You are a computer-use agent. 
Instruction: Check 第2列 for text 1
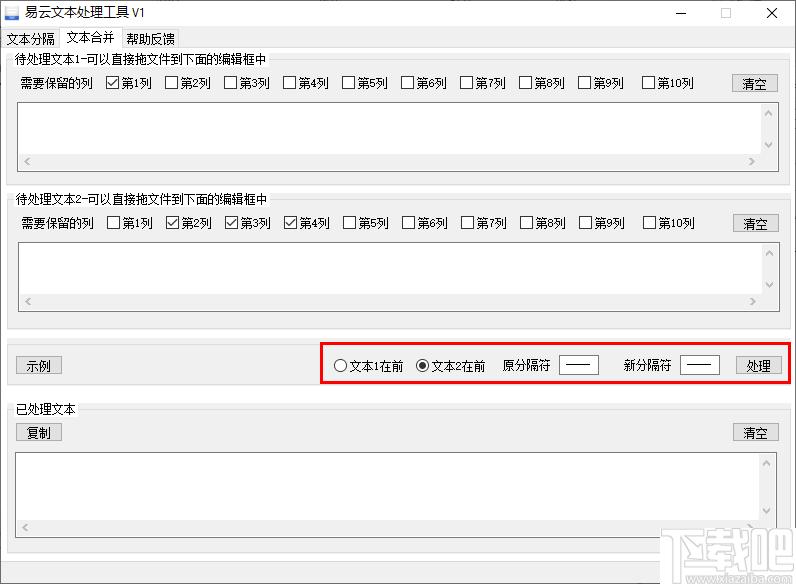coord(188,83)
